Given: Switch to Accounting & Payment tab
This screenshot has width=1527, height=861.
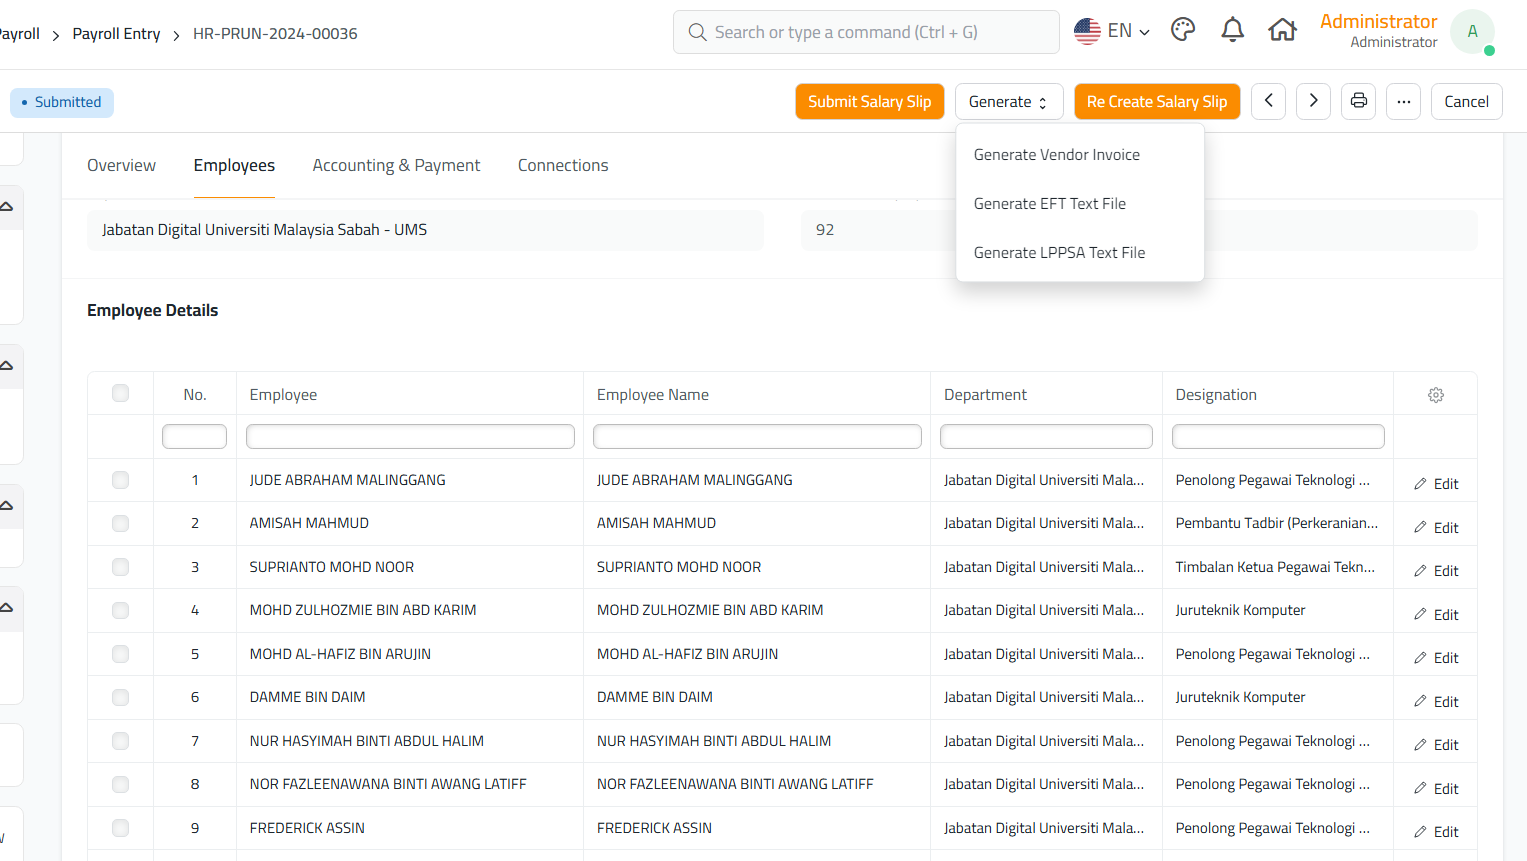Looking at the screenshot, I should [396, 166].
